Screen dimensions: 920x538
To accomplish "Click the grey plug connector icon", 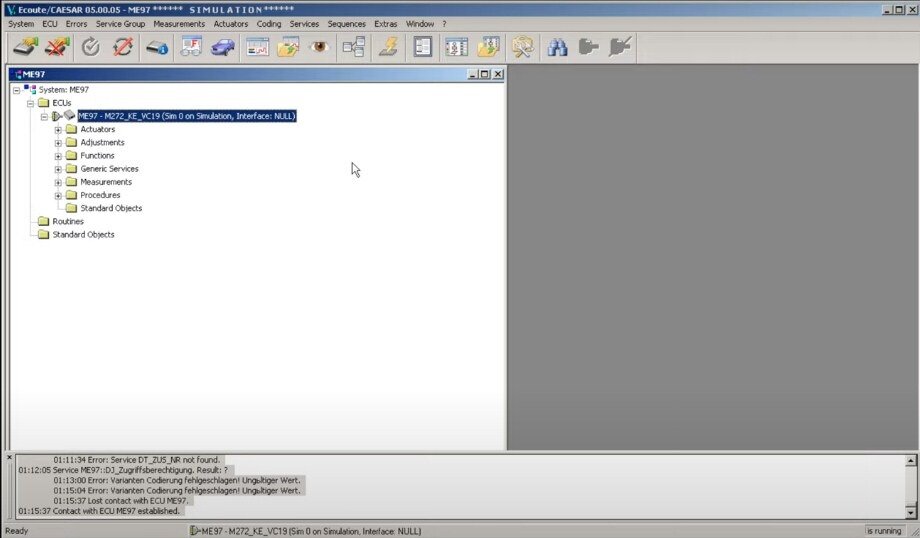I will 588,47.
